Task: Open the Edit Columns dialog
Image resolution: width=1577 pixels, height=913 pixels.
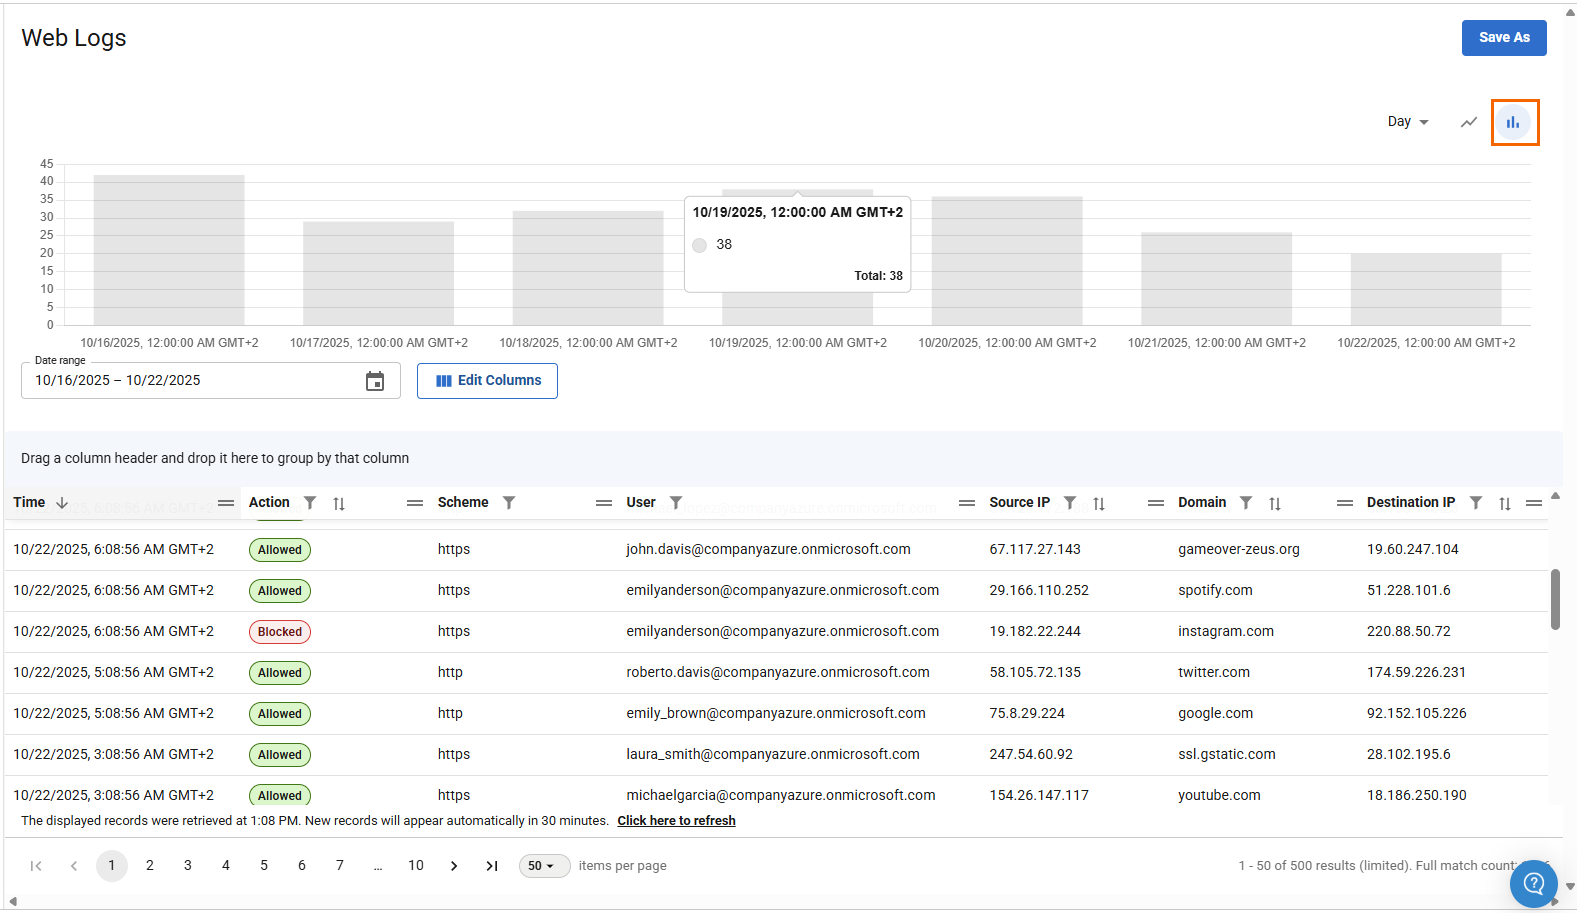Action: pos(487,381)
